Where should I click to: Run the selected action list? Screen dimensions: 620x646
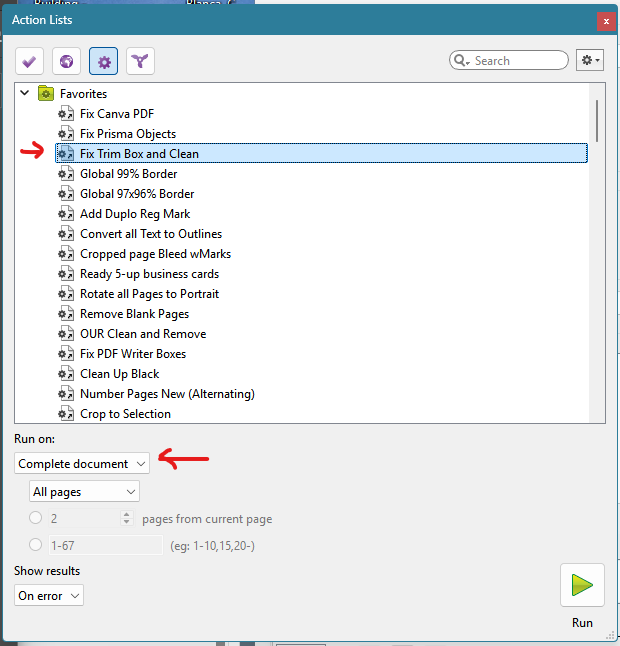coord(582,585)
